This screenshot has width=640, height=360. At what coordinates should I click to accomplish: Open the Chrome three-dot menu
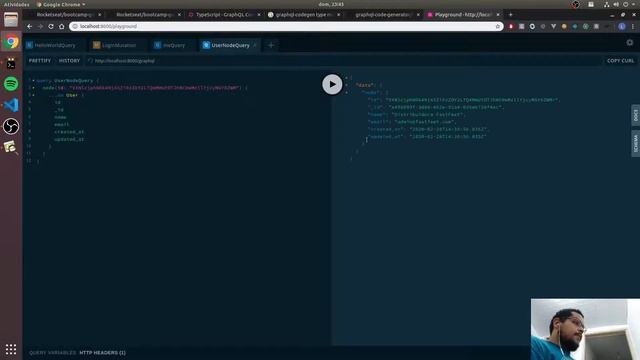pos(633,26)
